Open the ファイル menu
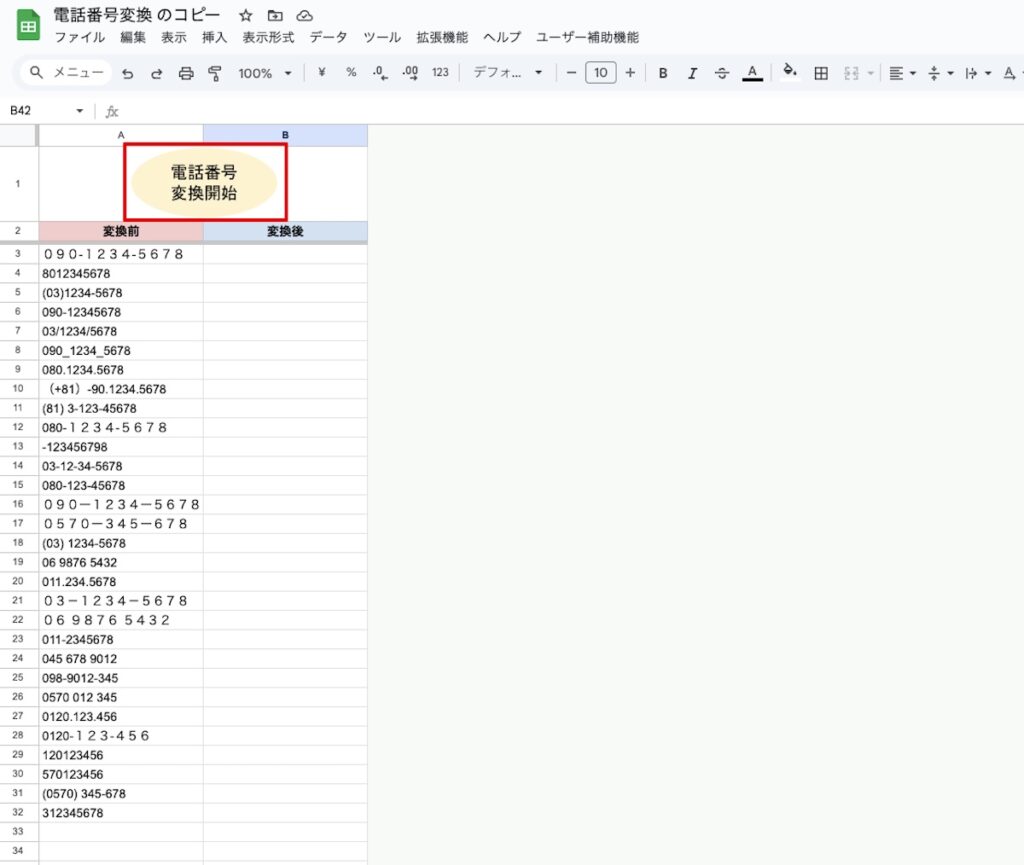Viewport: 1024px width, 865px height. (80, 37)
